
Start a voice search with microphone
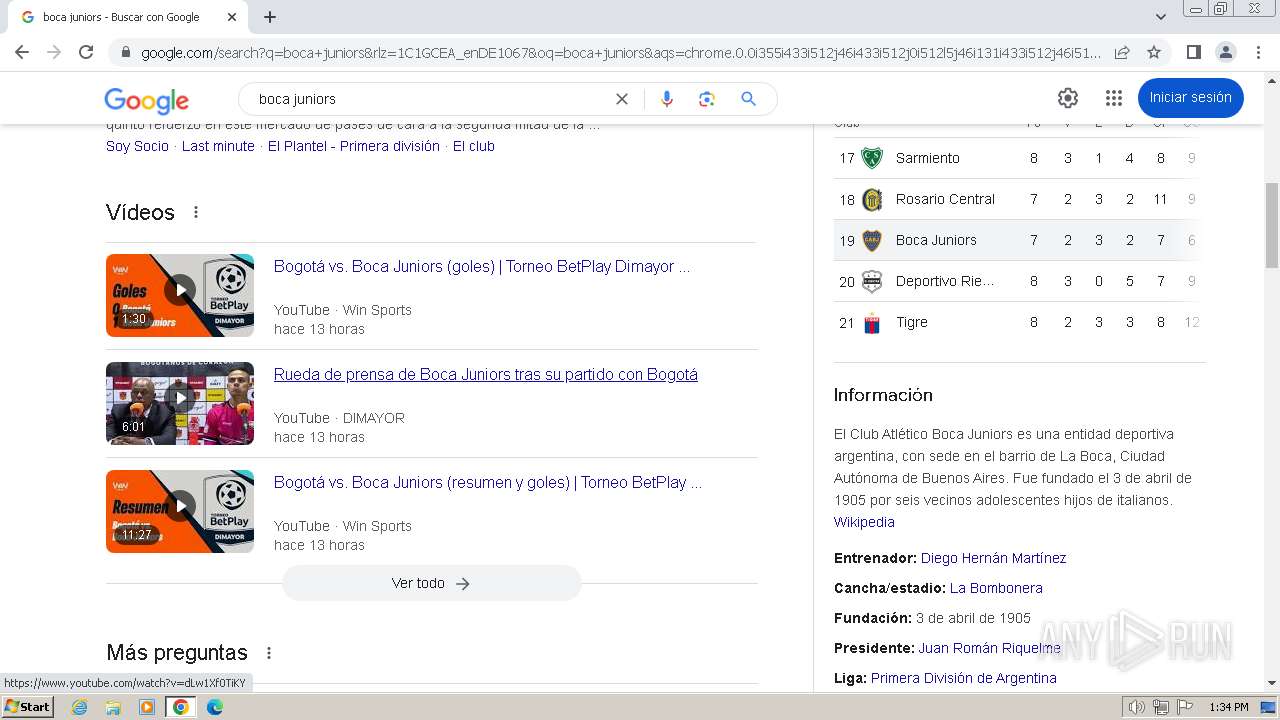[667, 99]
